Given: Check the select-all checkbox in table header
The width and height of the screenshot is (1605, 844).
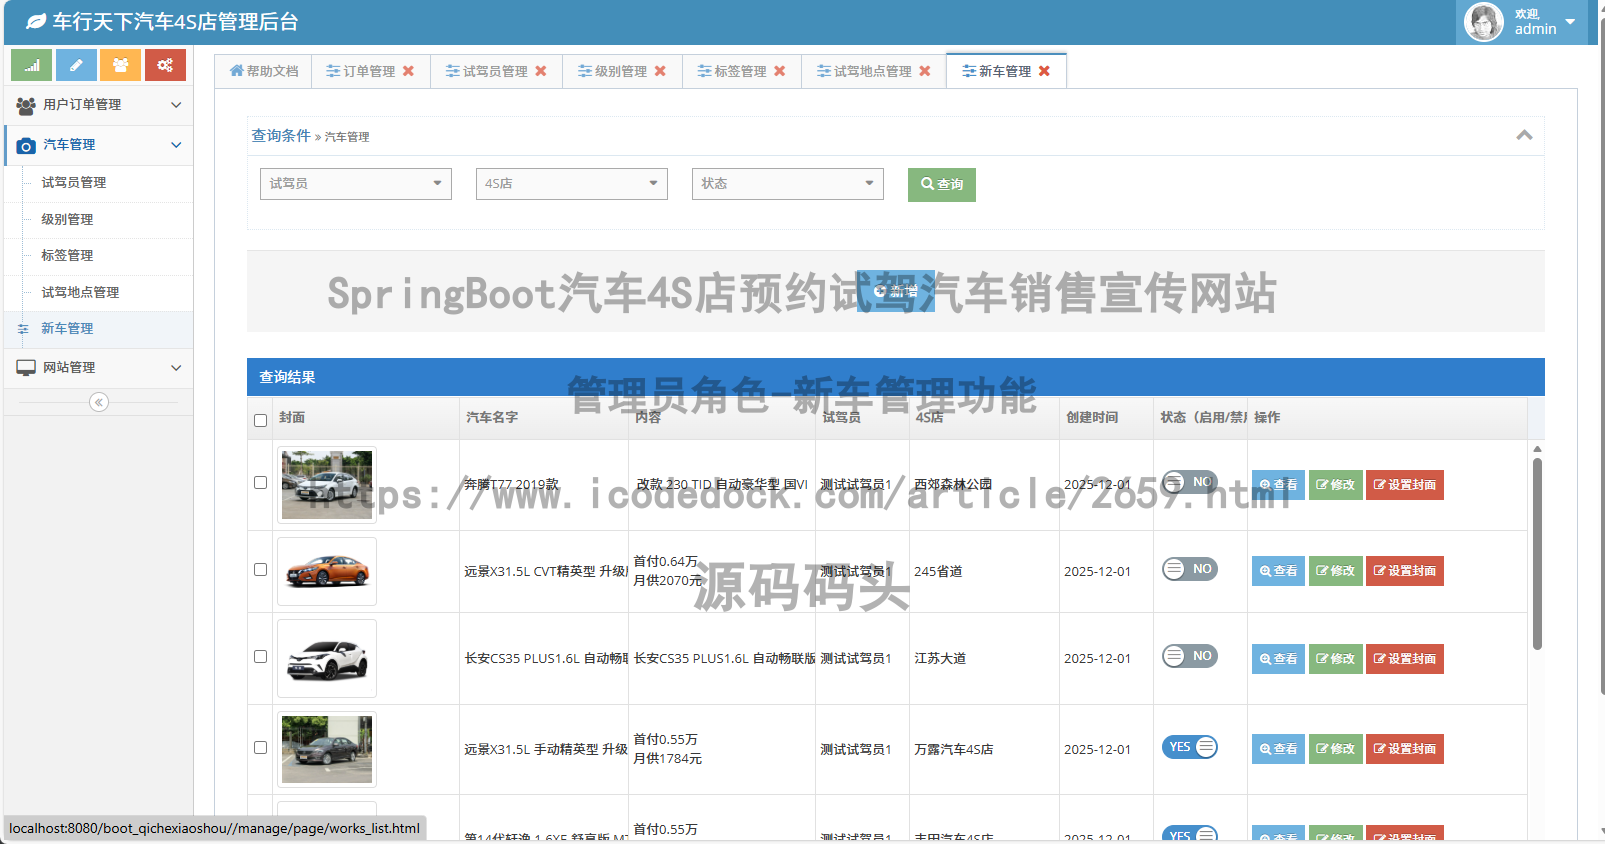Looking at the screenshot, I should [261, 421].
